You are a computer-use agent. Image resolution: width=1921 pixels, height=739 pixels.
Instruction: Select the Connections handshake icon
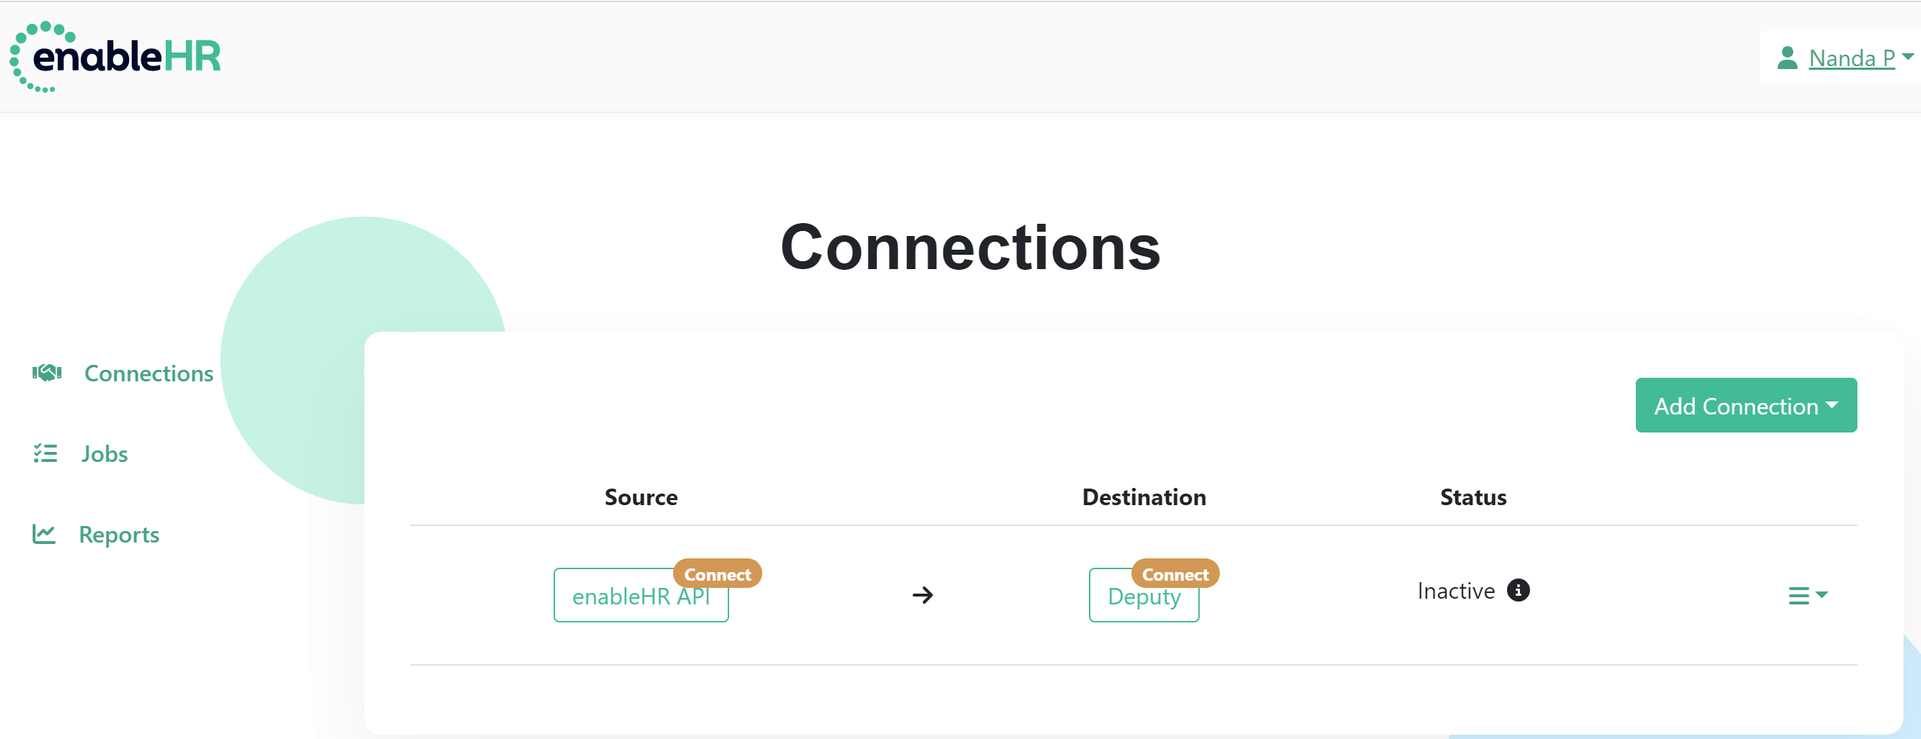[x=45, y=372]
